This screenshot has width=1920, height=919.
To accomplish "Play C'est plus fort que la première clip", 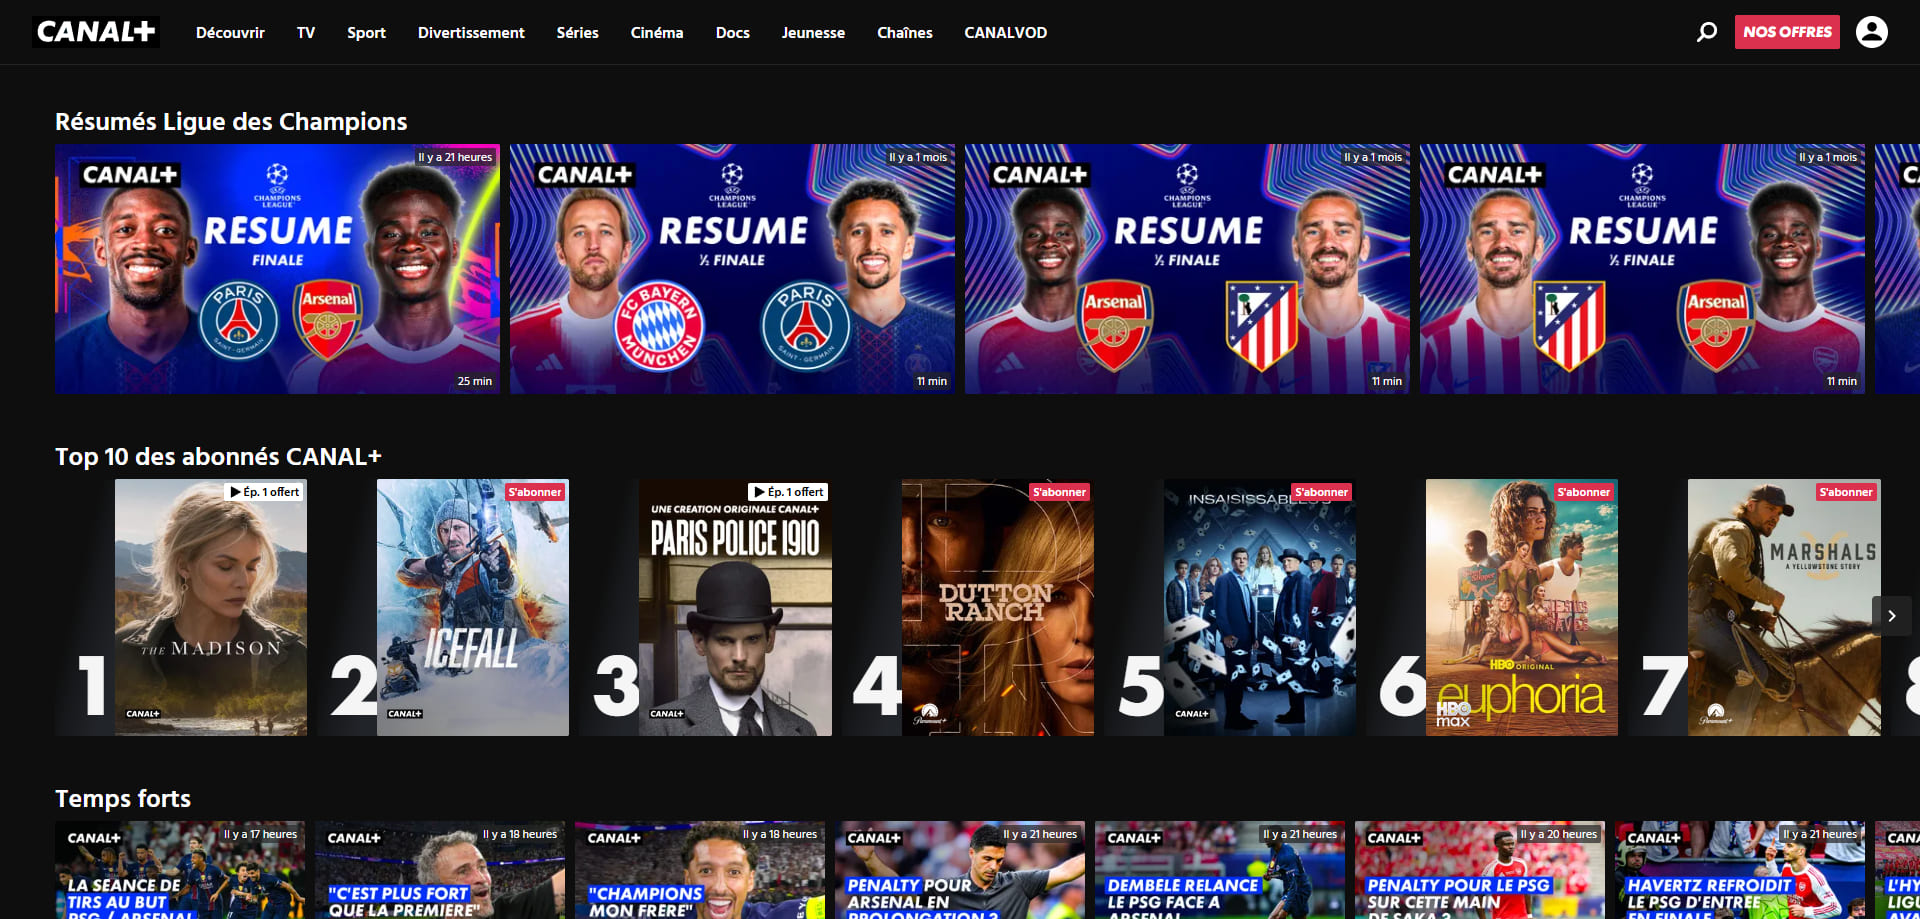I will coord(440,870).
